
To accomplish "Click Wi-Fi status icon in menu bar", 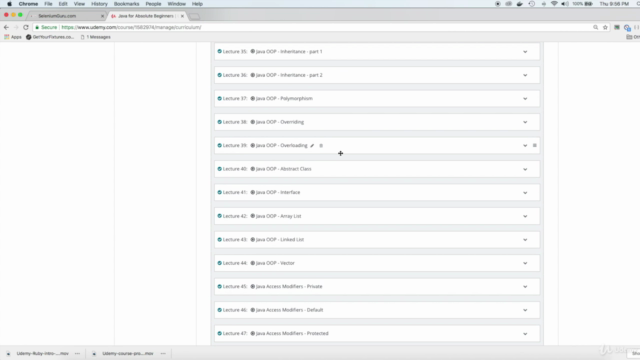I will [554, 4].
